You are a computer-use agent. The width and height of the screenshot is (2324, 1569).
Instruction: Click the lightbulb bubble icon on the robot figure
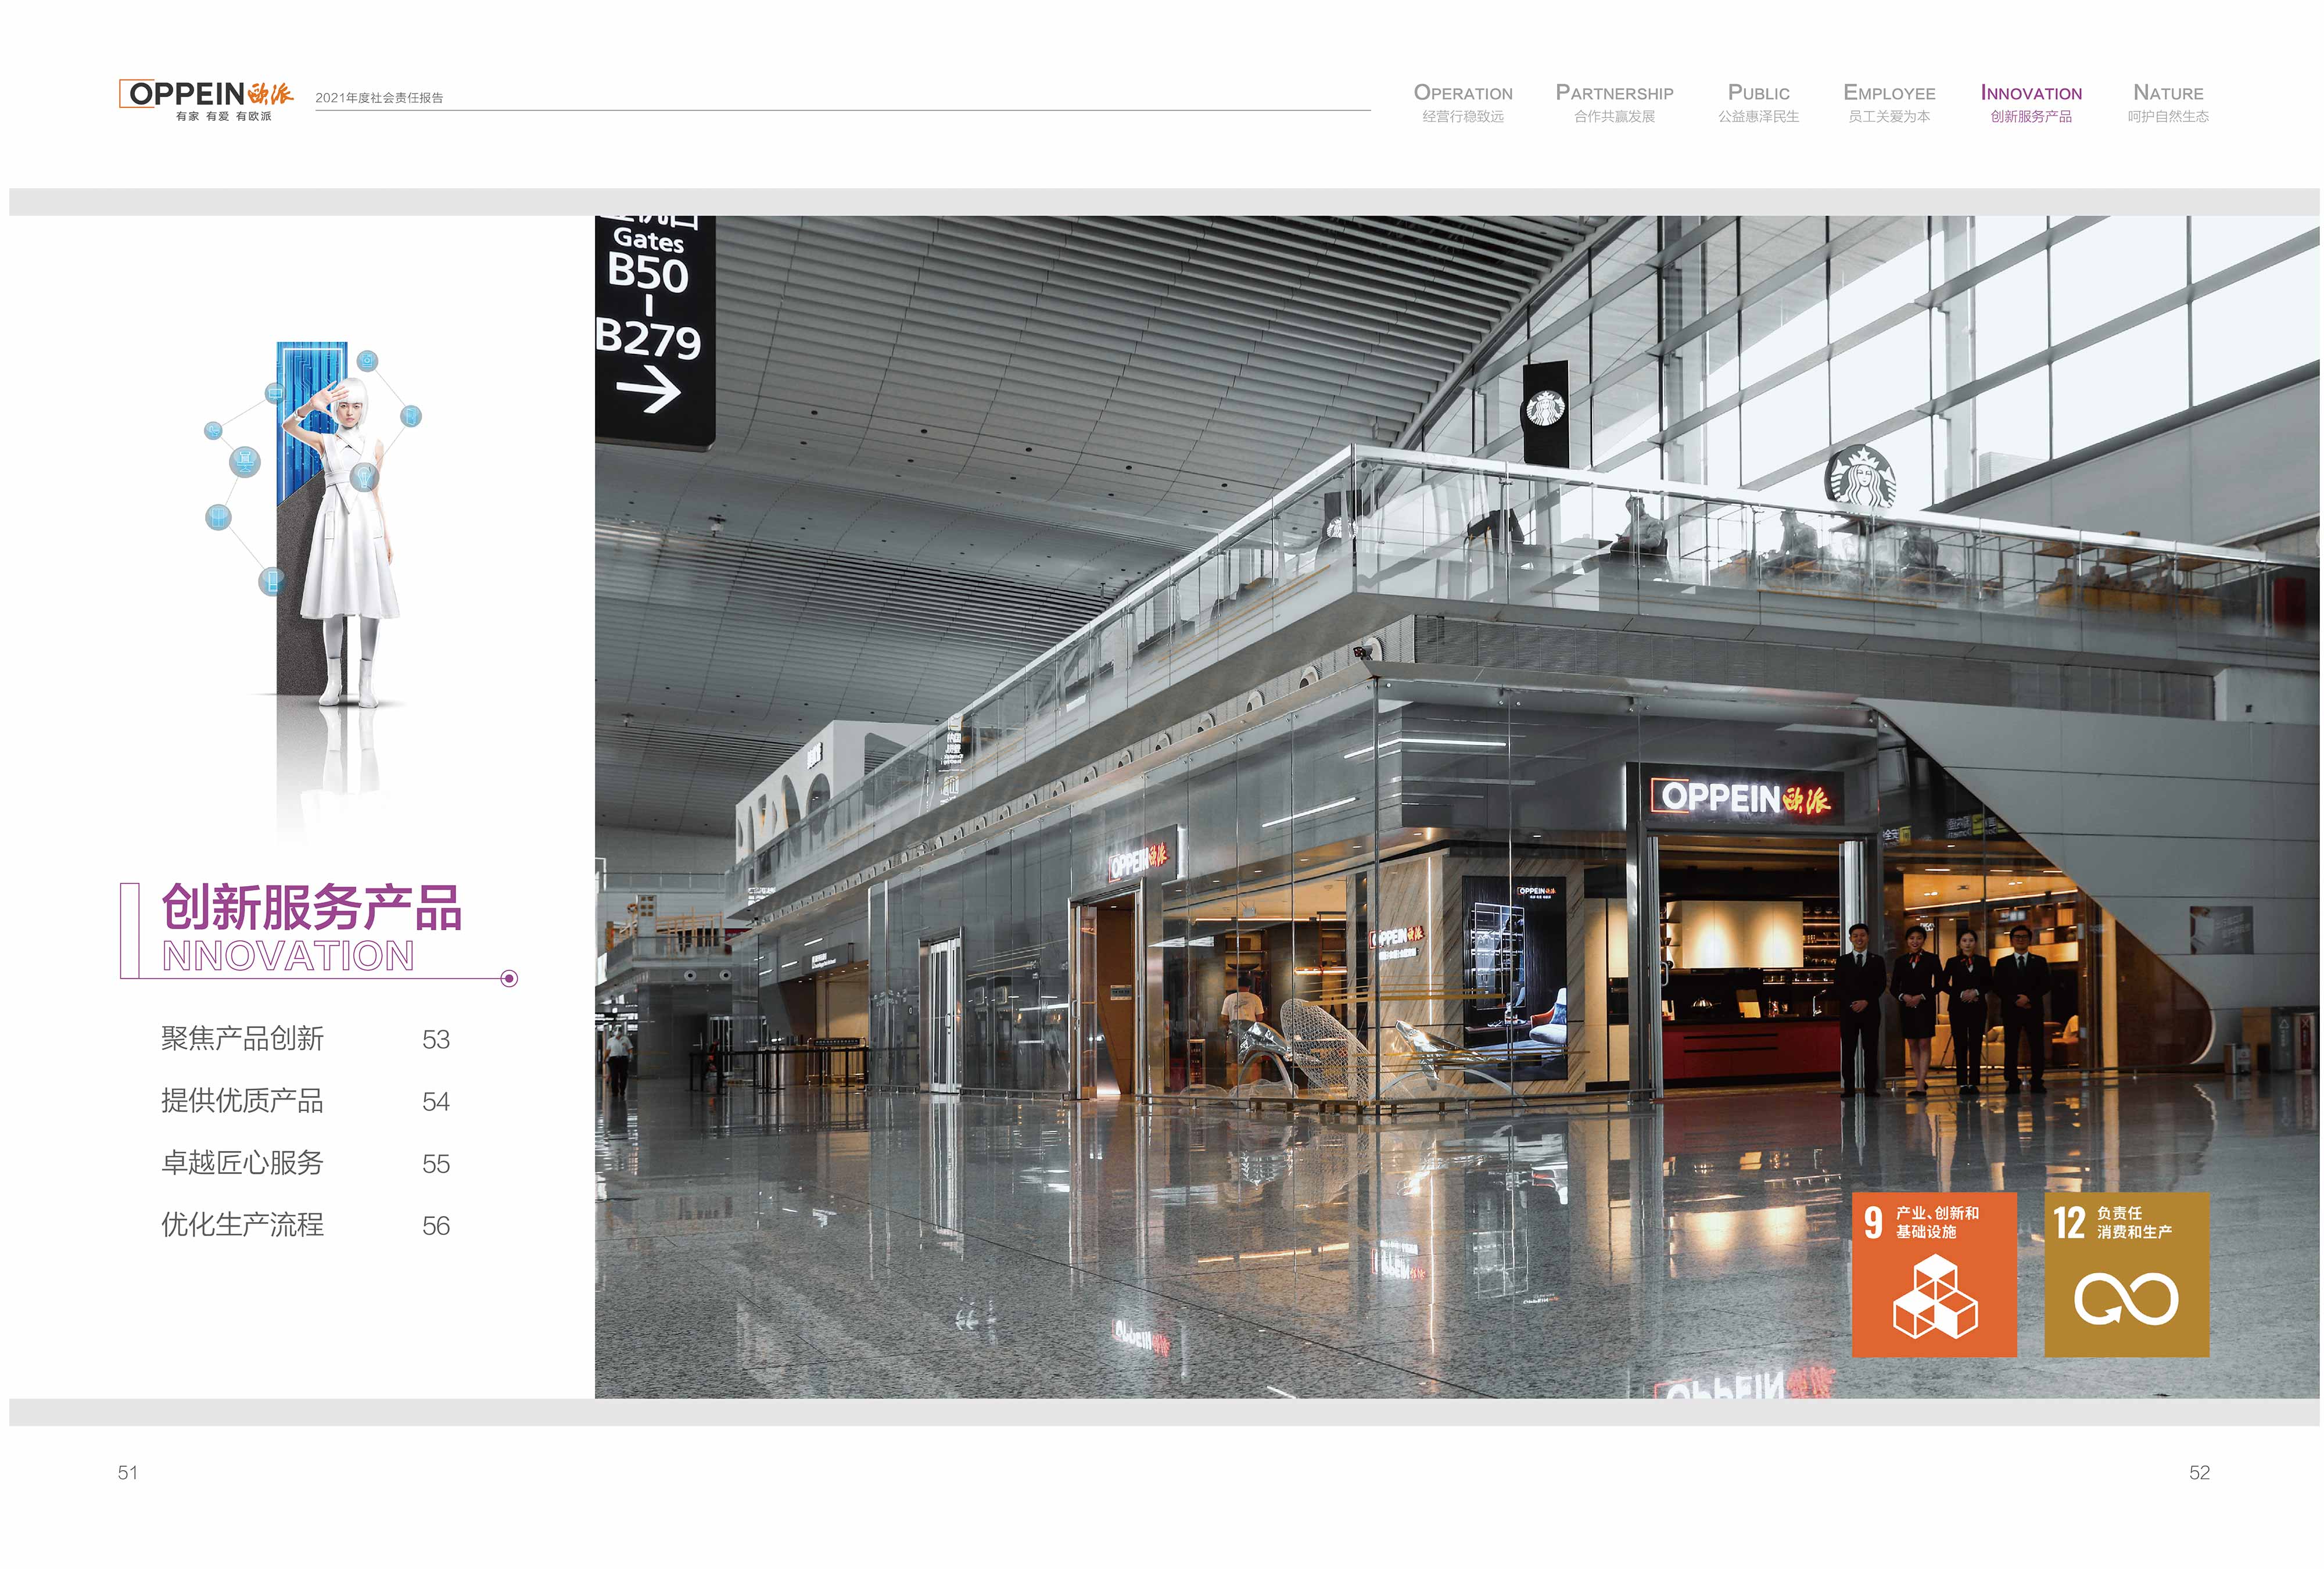[365, 476]
